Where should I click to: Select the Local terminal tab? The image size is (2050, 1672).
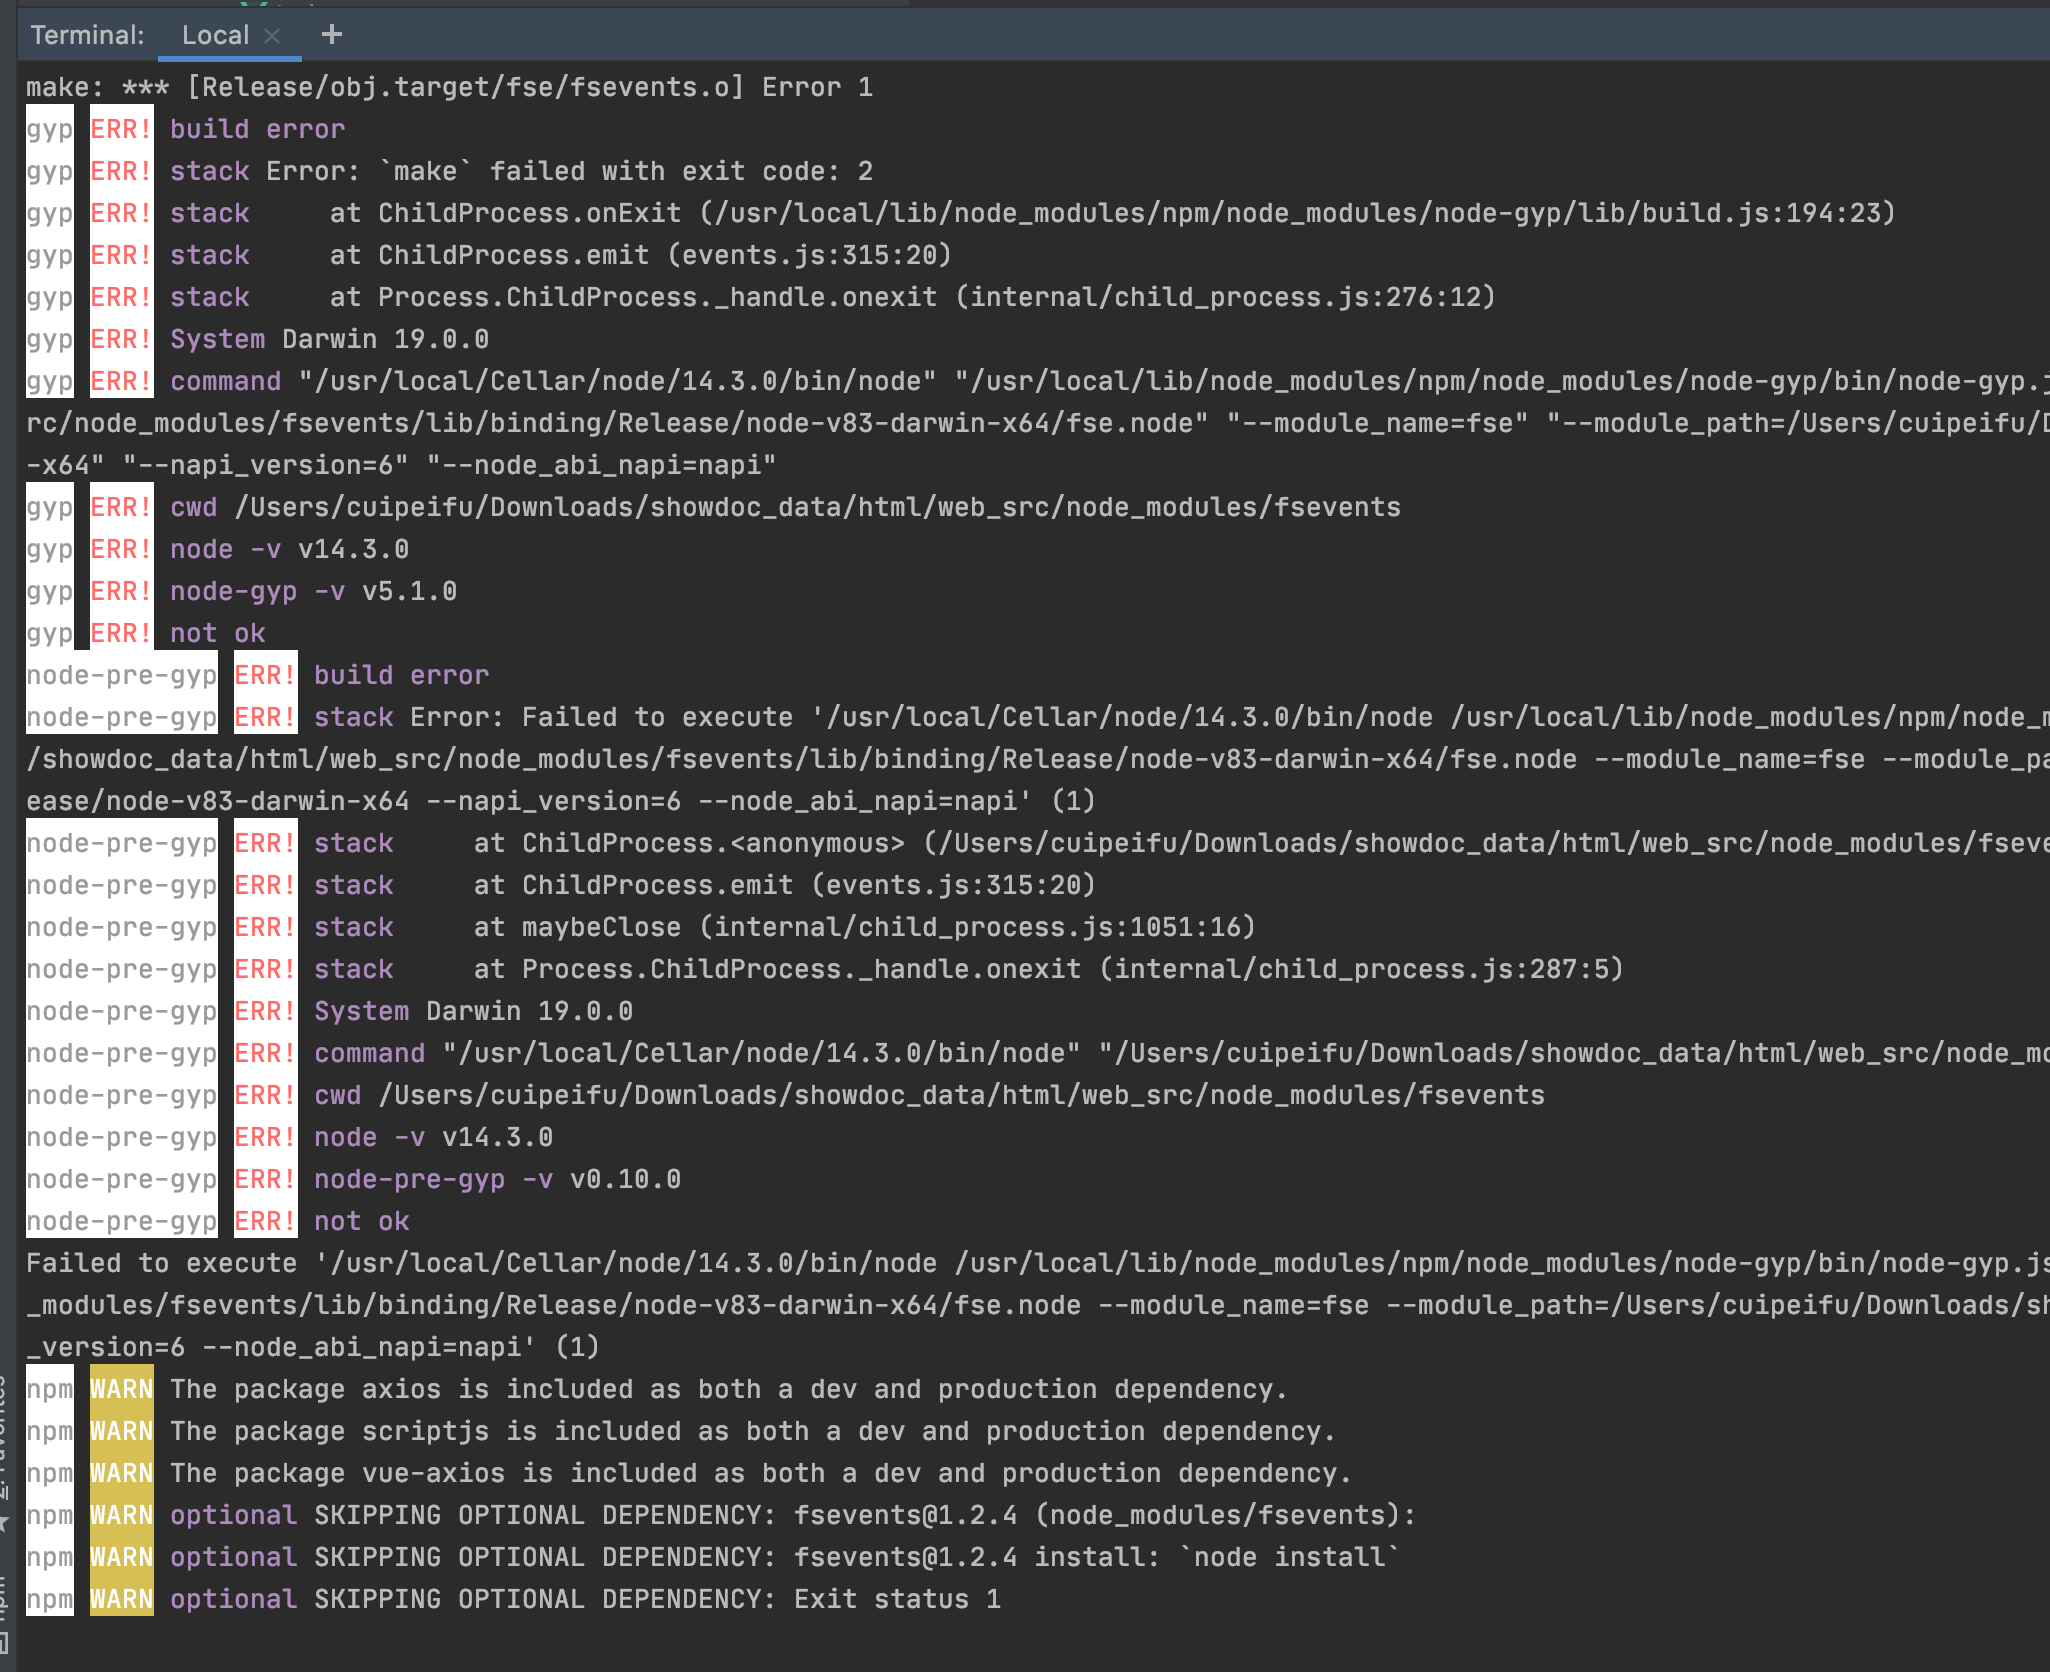point(216,35)
